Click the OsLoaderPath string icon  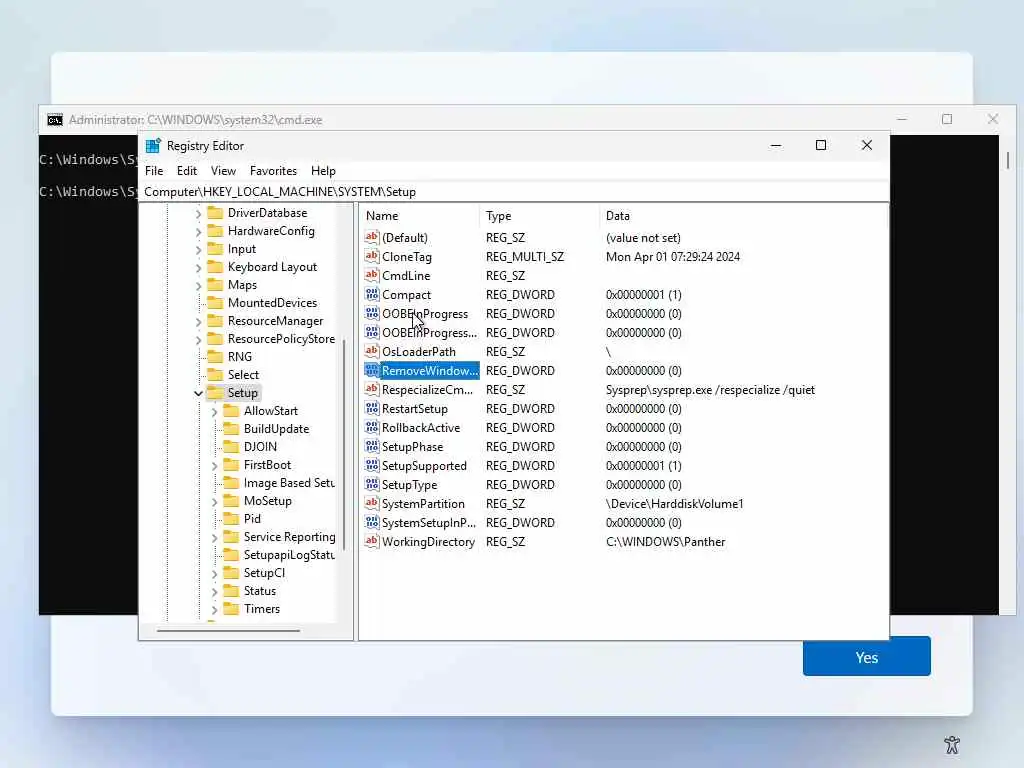click(x=372, y=351)
